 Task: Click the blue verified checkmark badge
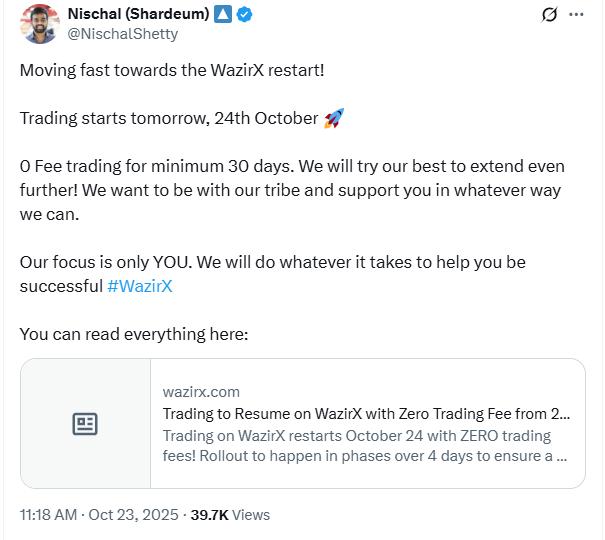coord(245,14)
